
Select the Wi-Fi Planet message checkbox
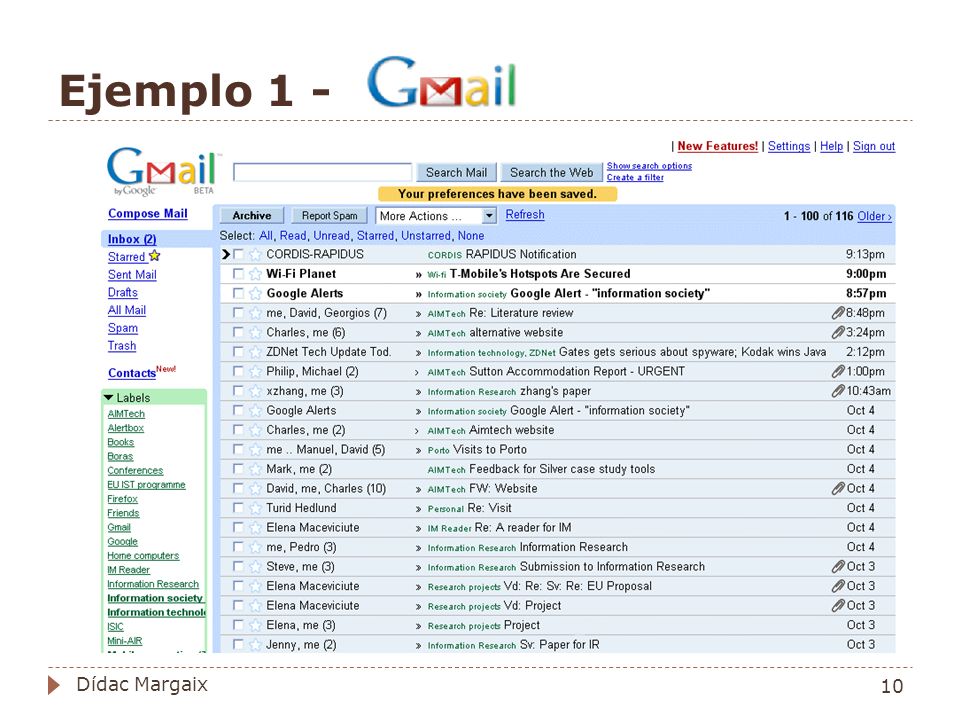pyautogui.click(x=238, y=274)
